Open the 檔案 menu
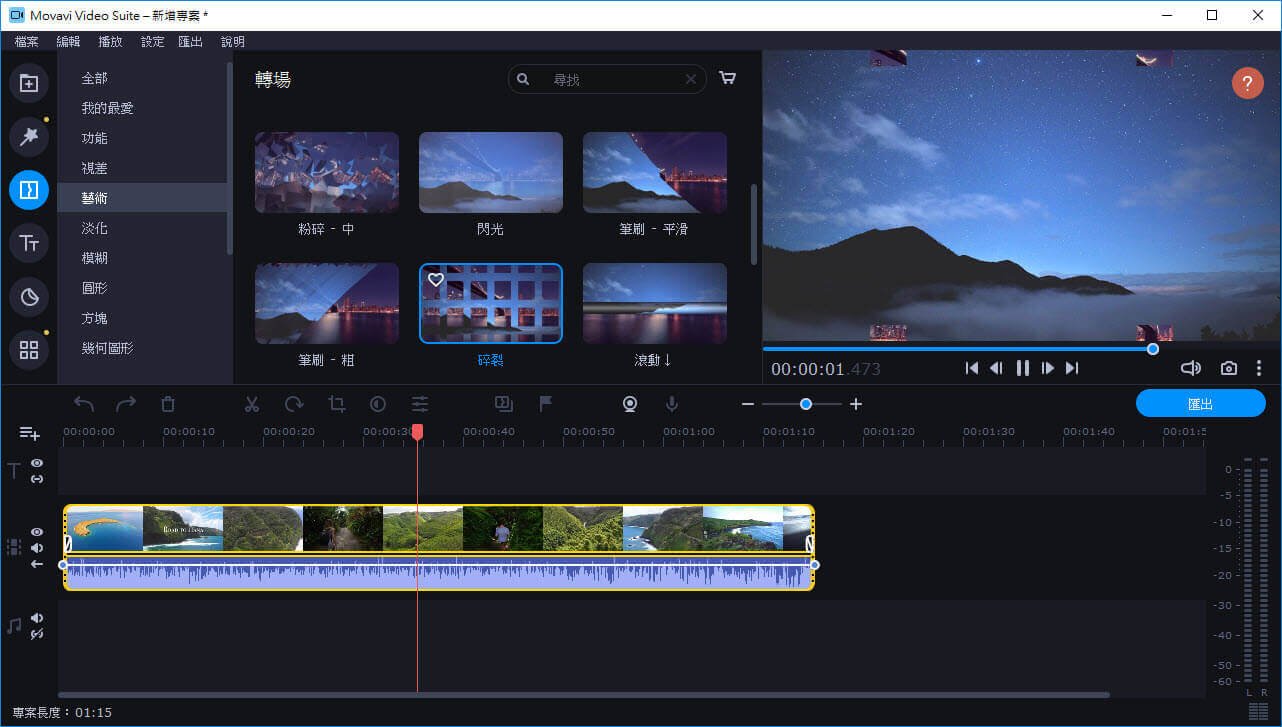This screenshot has height=727, width=1282. (x=27, y=41)
